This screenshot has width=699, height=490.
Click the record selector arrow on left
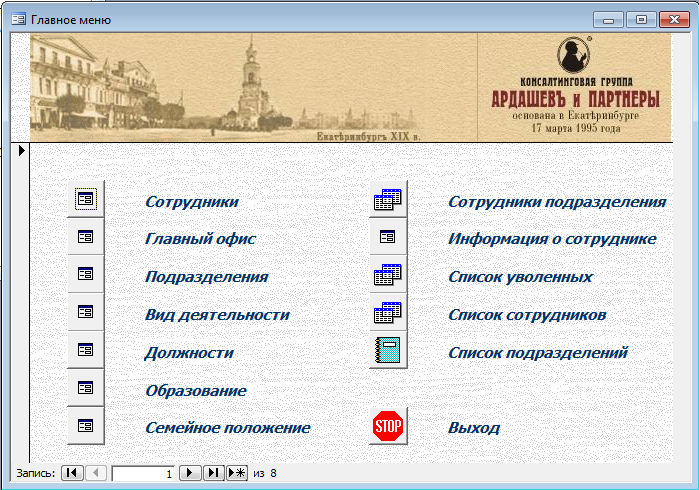[x=19, y=151]
